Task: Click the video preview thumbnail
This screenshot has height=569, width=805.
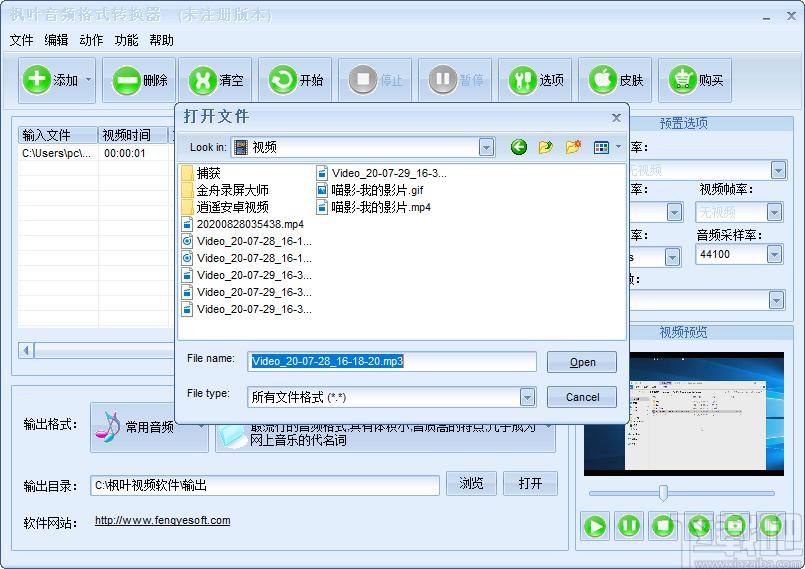Action: coord(684,414)
